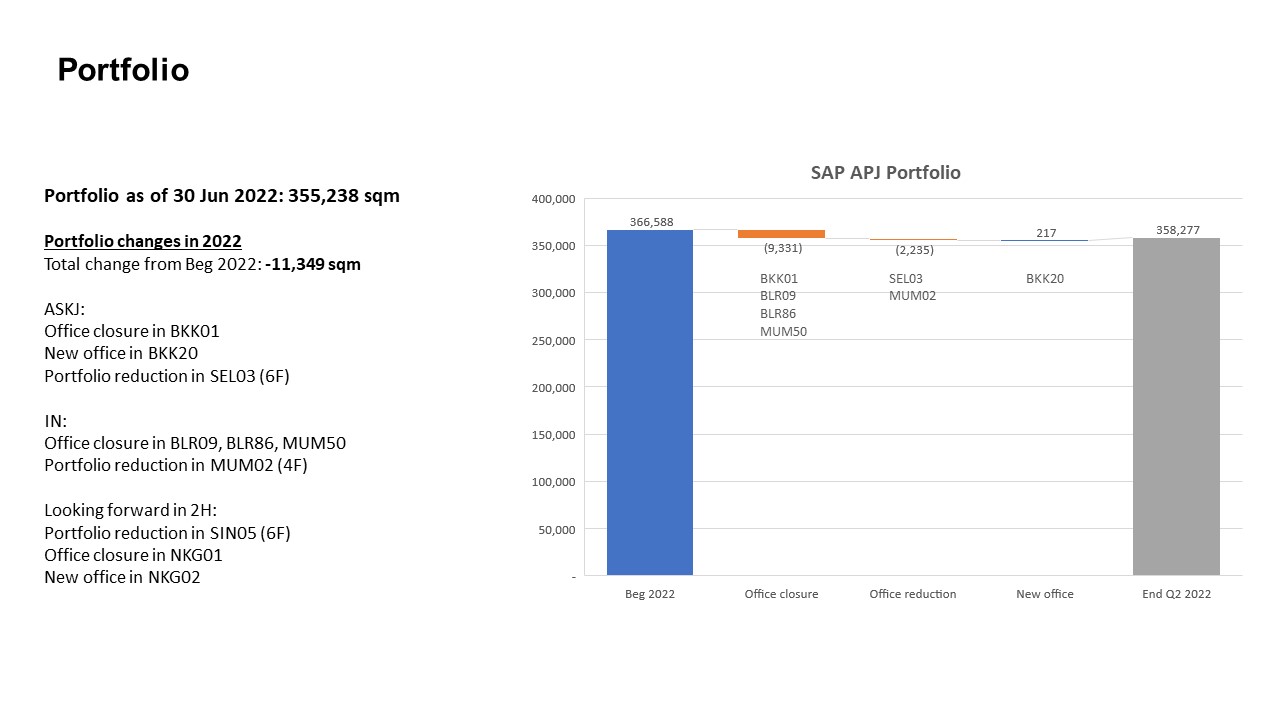This screenshot has height=720, width=1280.
Task: Select the "End Q2 2022" x-axis label
Action: pos(1177,594)
